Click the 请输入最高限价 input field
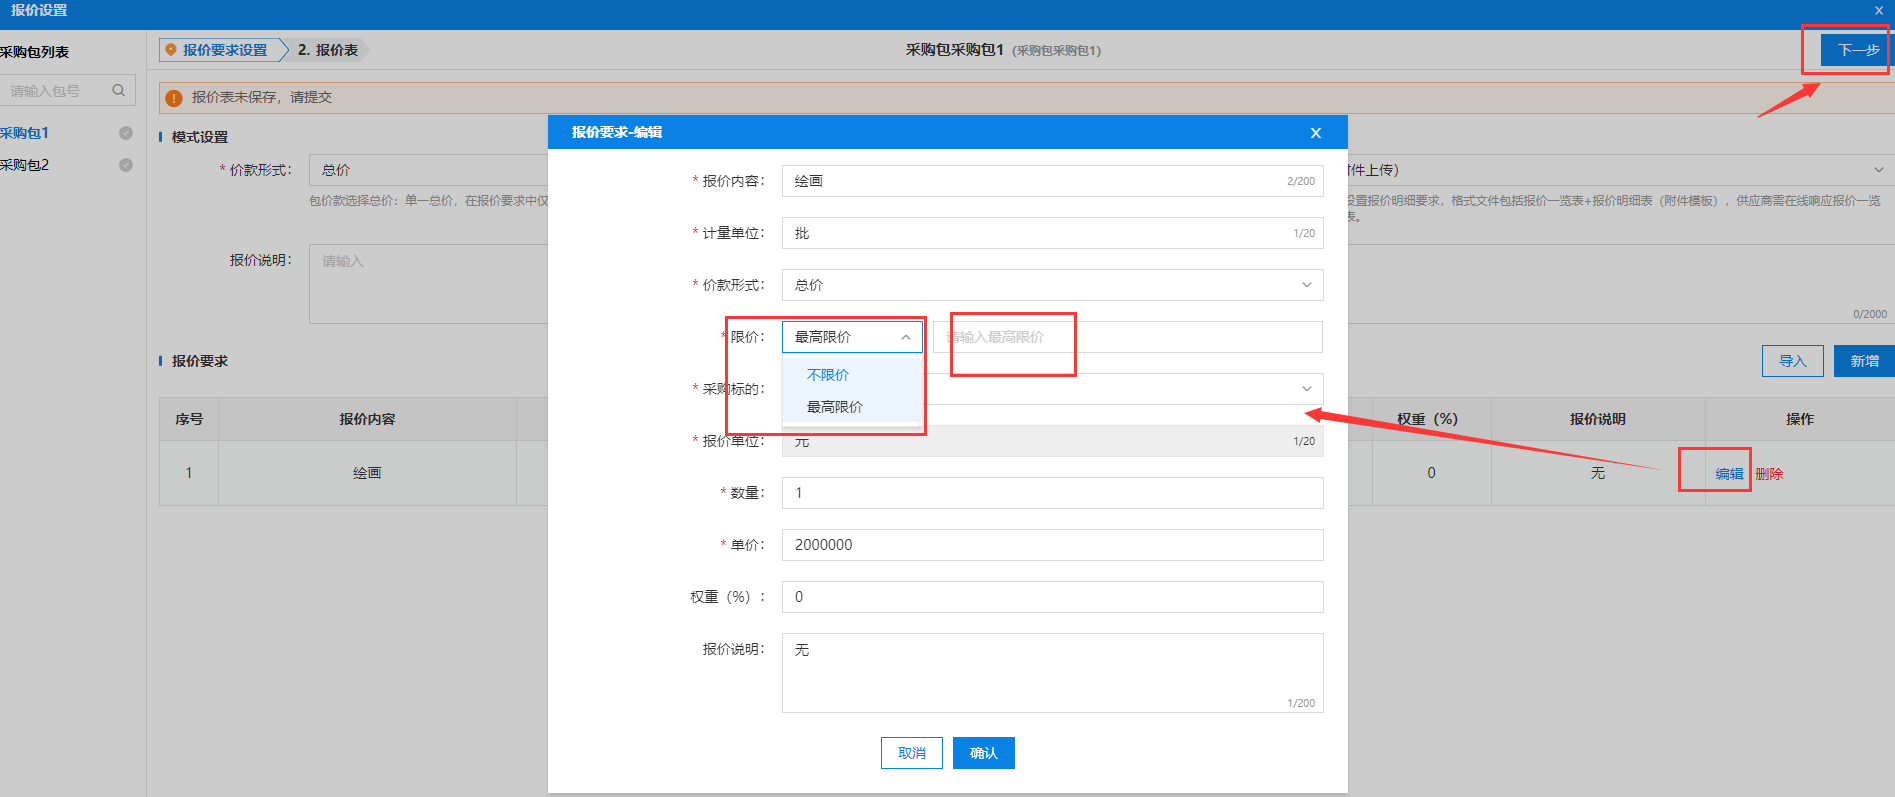This screenshot has height=797, width=1895. click(1128, 337)
